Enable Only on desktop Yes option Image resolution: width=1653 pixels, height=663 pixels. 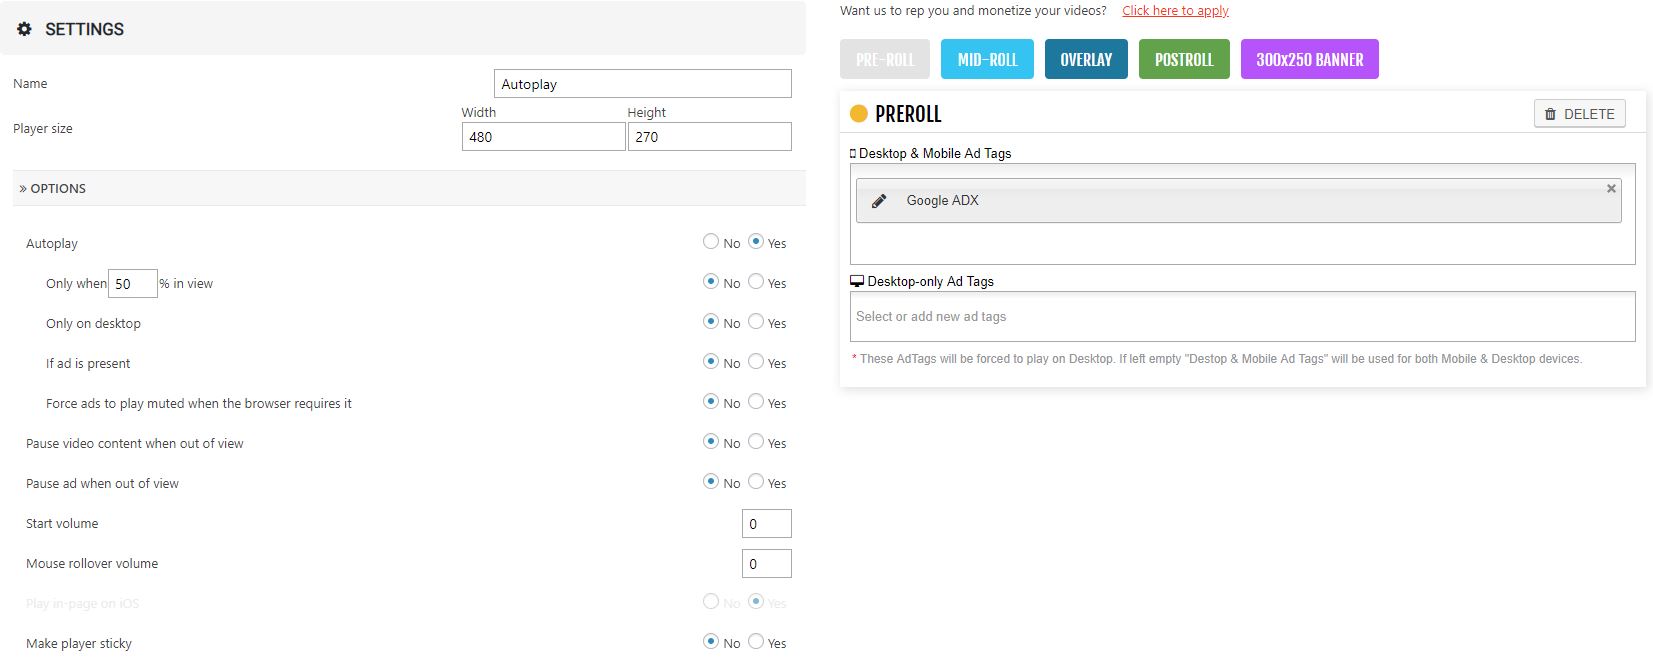tap(756, 321)
